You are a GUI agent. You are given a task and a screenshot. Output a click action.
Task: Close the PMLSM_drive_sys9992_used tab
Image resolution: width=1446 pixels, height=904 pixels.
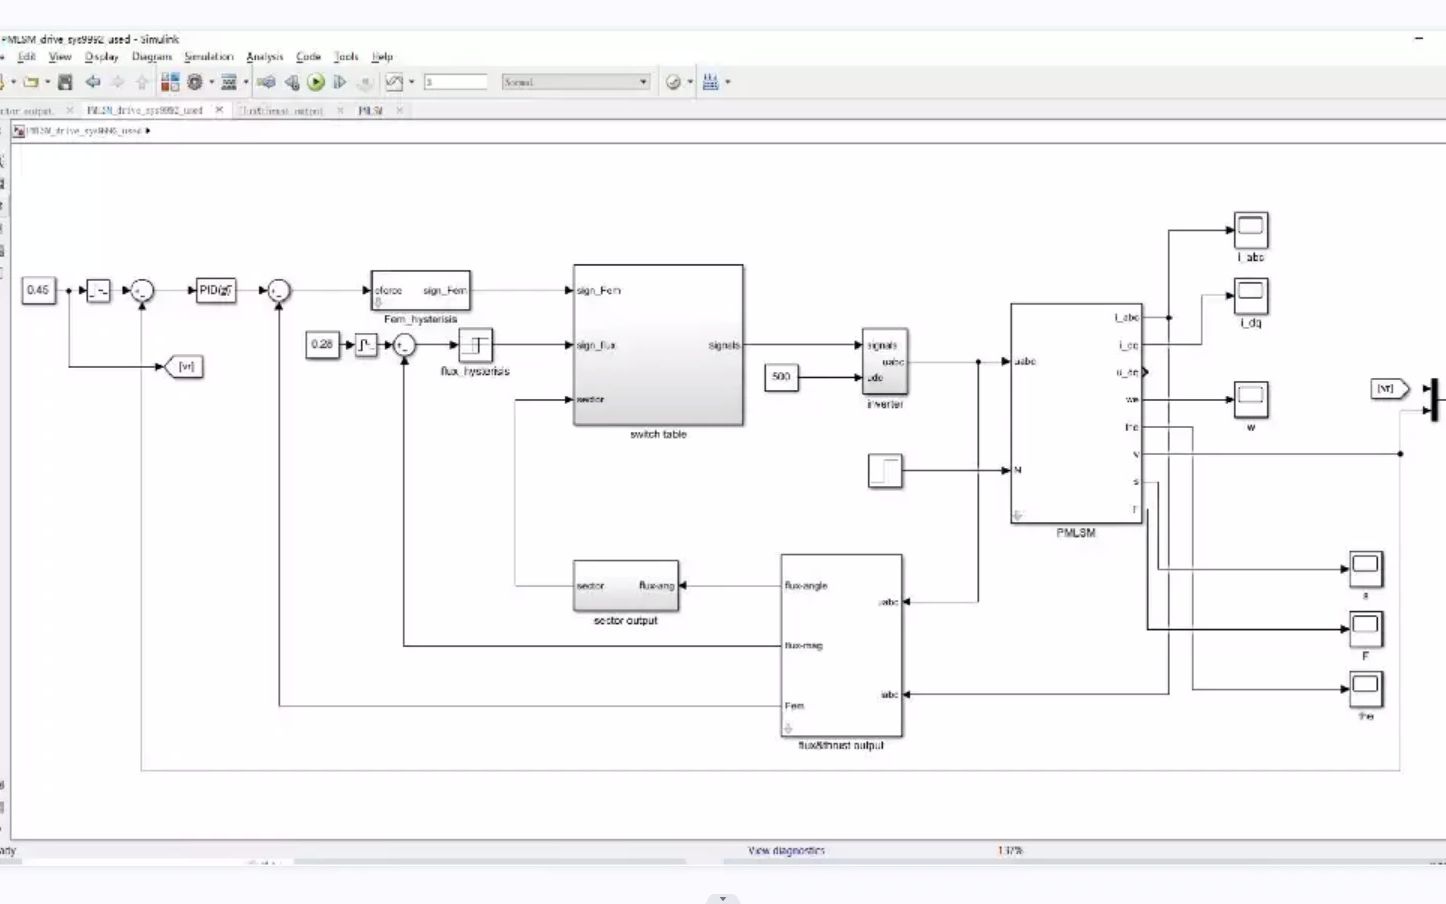tap(219, 110)
